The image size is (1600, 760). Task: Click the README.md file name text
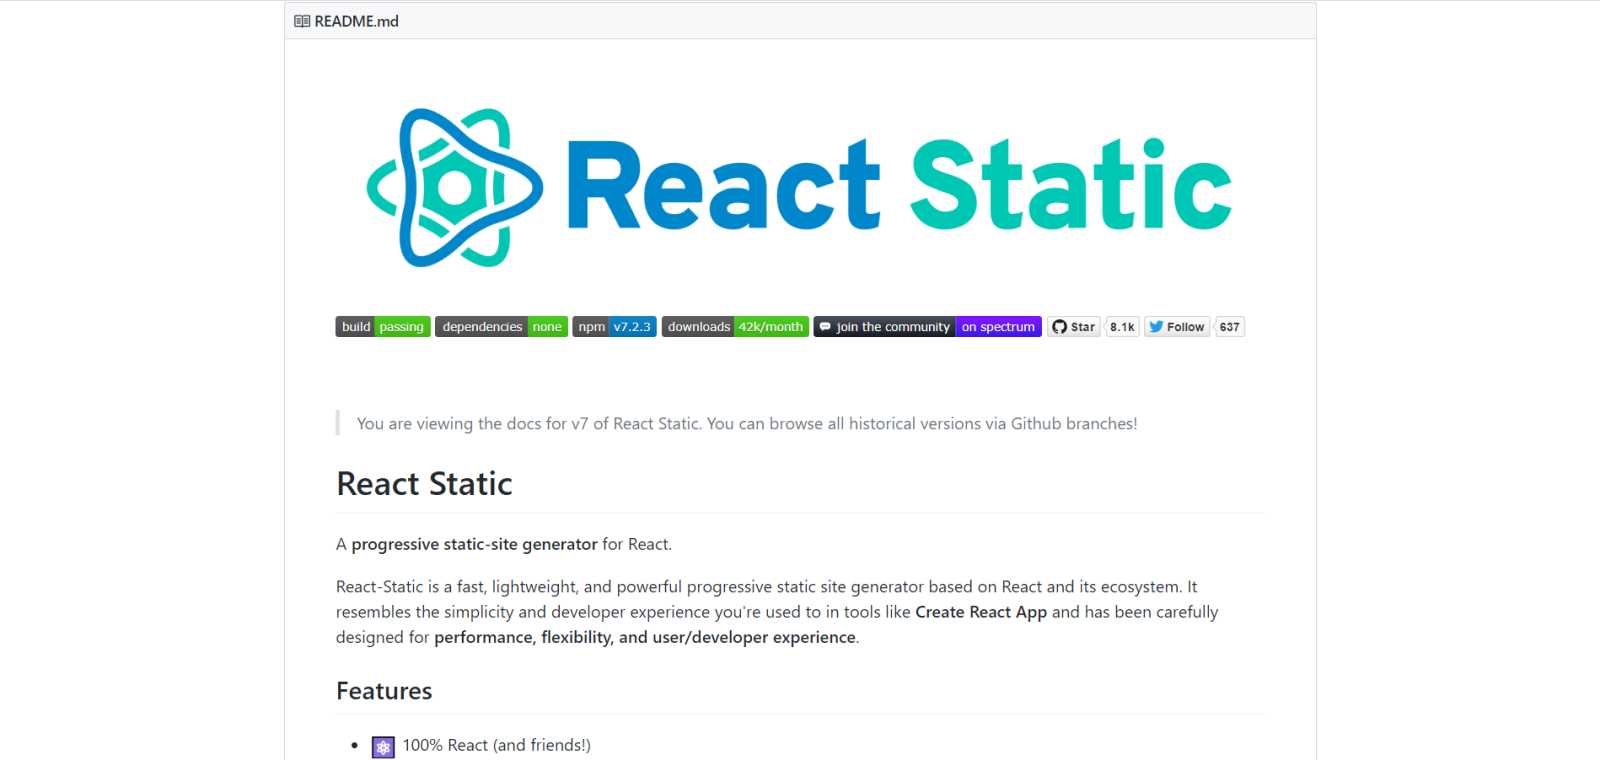356,21
